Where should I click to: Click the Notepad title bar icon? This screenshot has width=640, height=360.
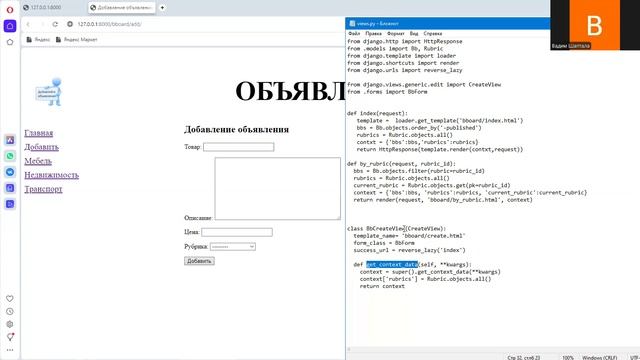[x=352, y=23]
